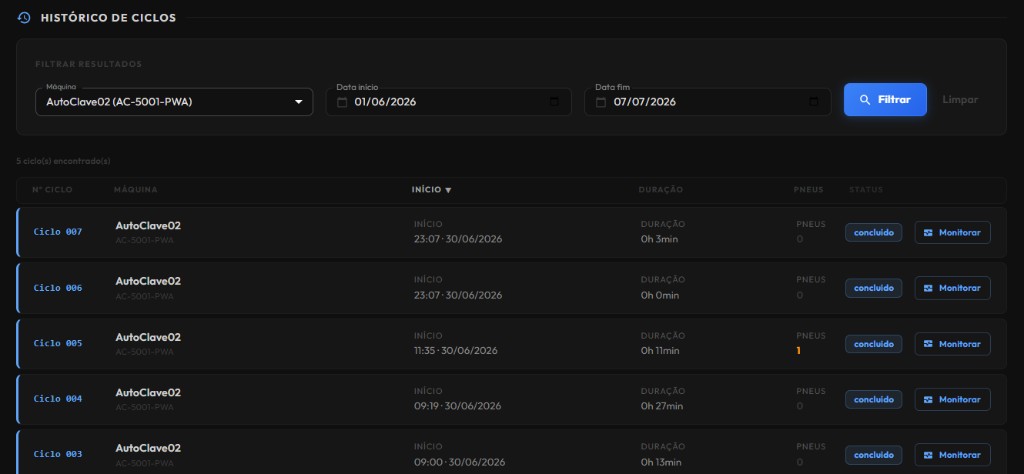Image resolution: width=1024 pixels, height=474 pixels.
Task: Sort by Duração column header
Action: pos(660,190)
